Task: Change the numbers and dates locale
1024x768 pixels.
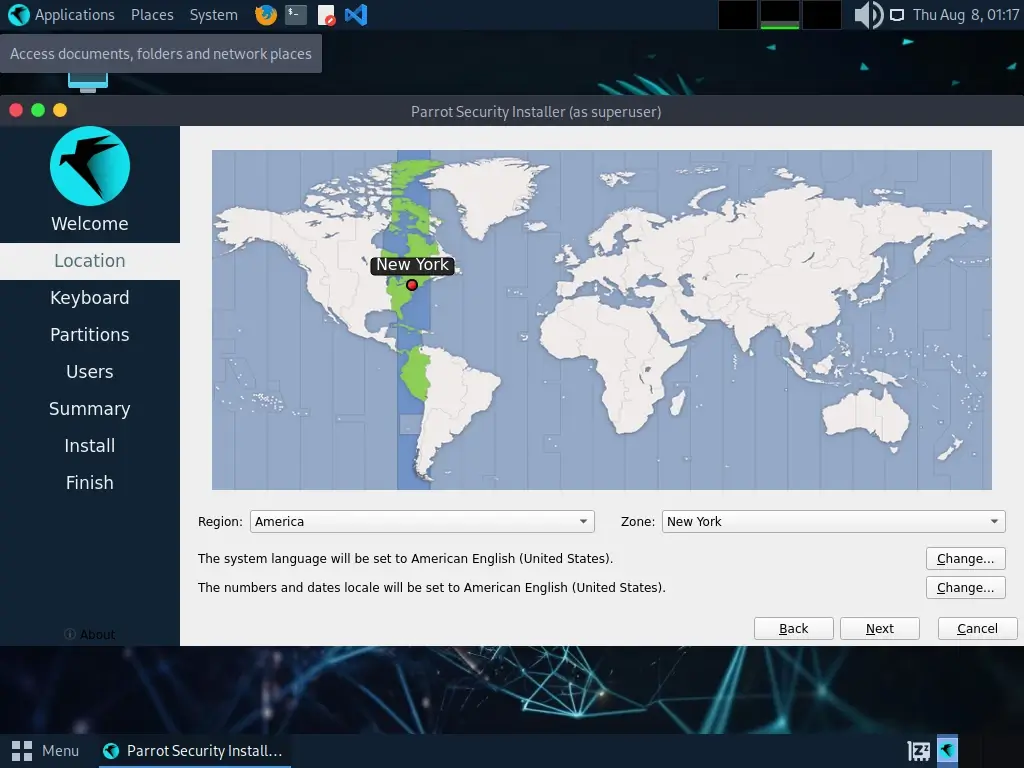Action: click(x=965, y=588)
